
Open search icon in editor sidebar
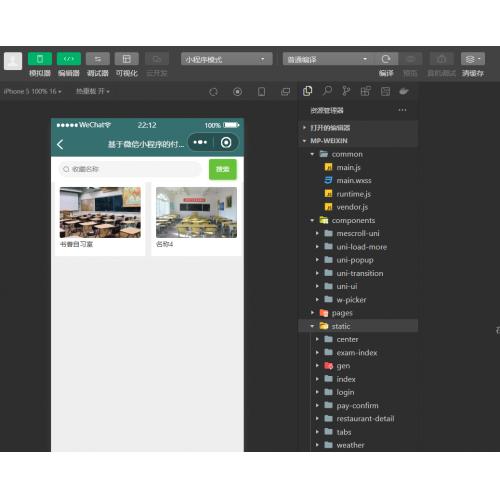click(x=327, y=91)
